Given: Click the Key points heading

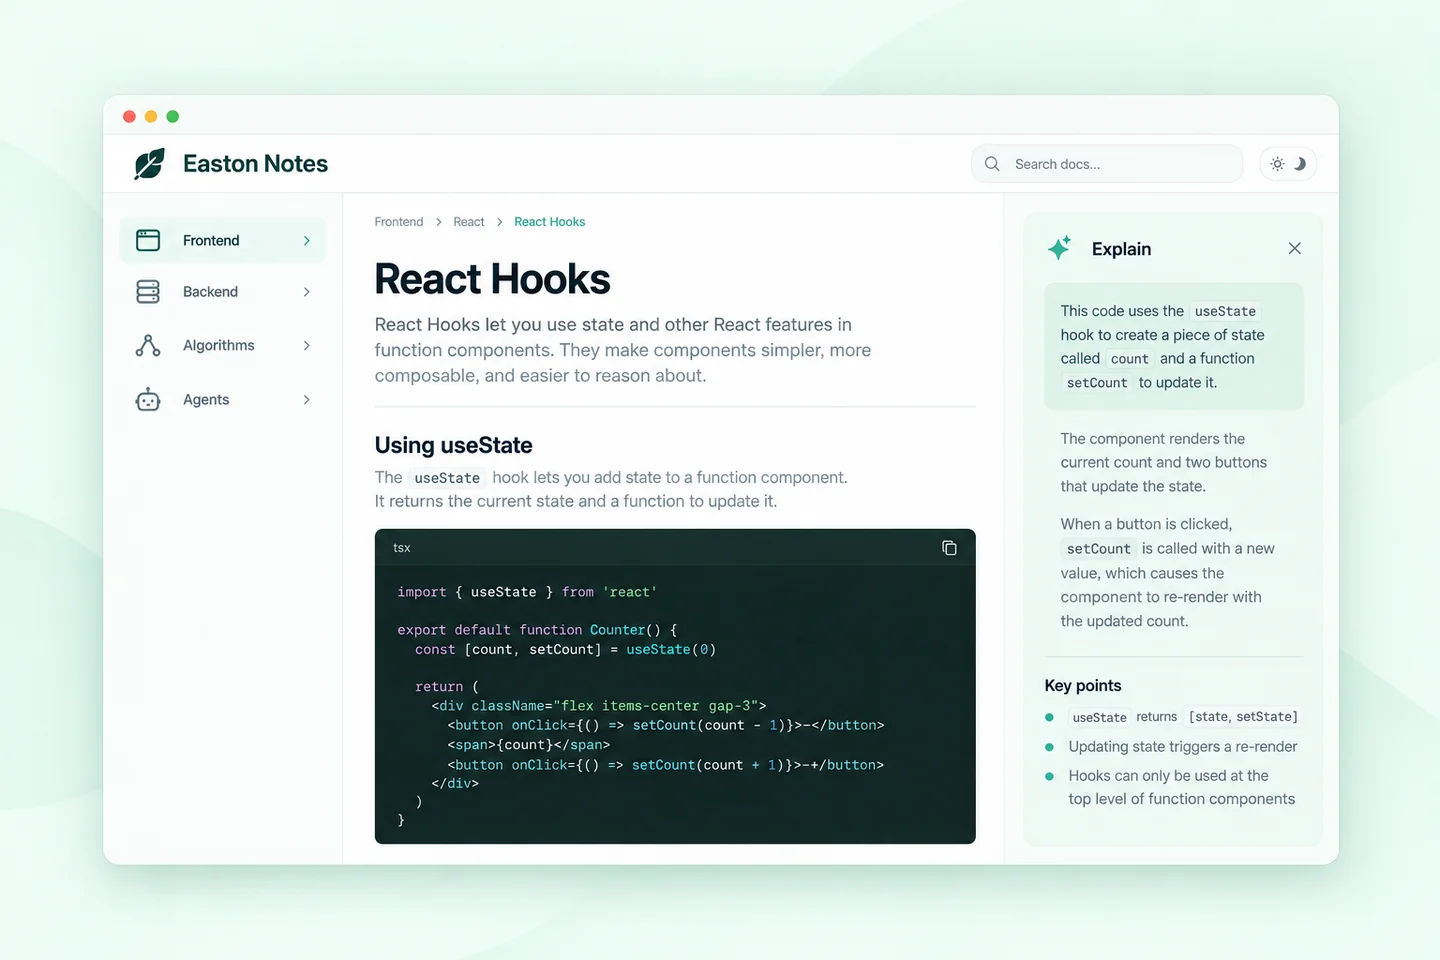Looking at the screenshot, I should (1083, 686).
